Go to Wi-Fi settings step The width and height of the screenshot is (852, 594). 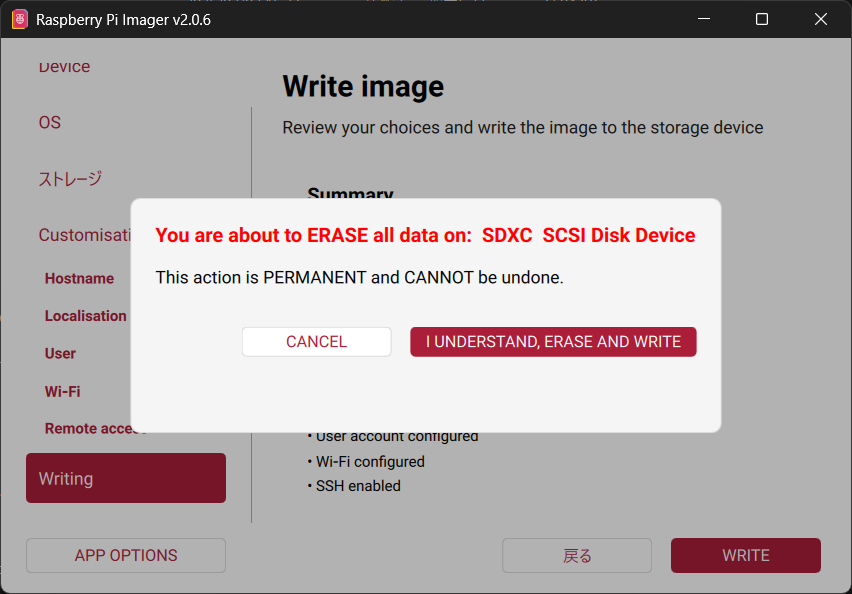pos(62,391)
